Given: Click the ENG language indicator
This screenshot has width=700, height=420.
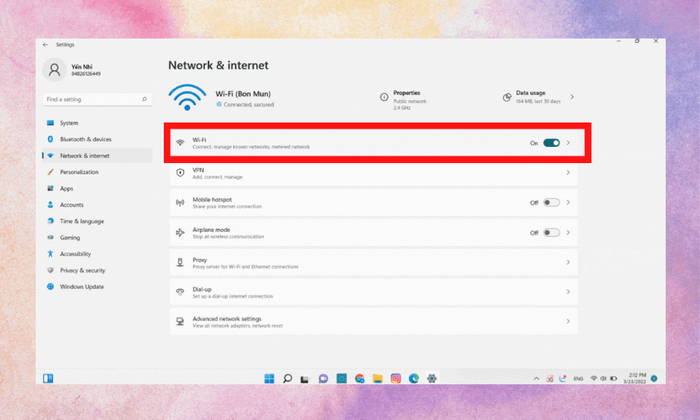Looking at the screenshot, I should pyautogui.click(x=578, y=378).
